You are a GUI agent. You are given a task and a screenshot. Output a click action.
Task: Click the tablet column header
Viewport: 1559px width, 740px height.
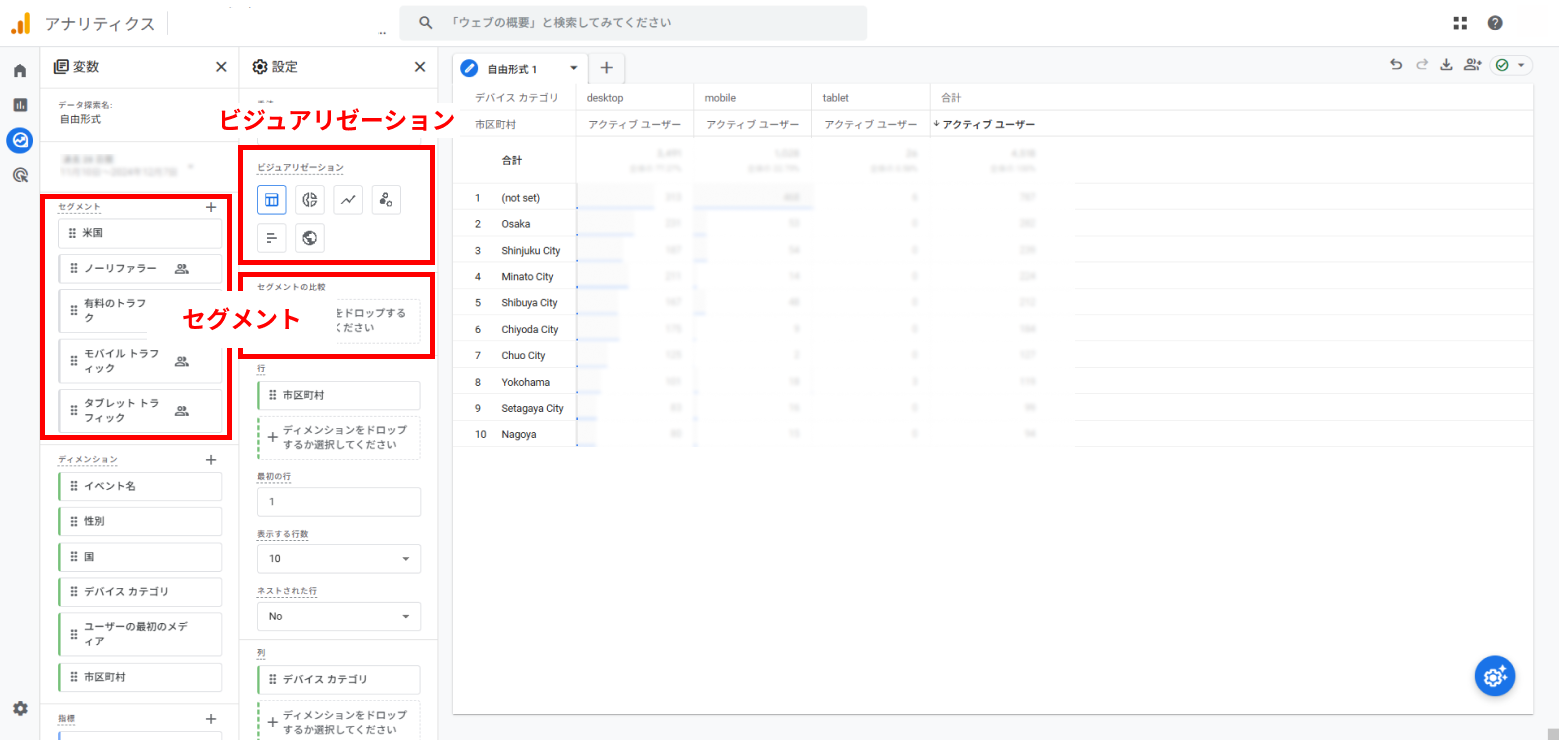click(835, 98)
